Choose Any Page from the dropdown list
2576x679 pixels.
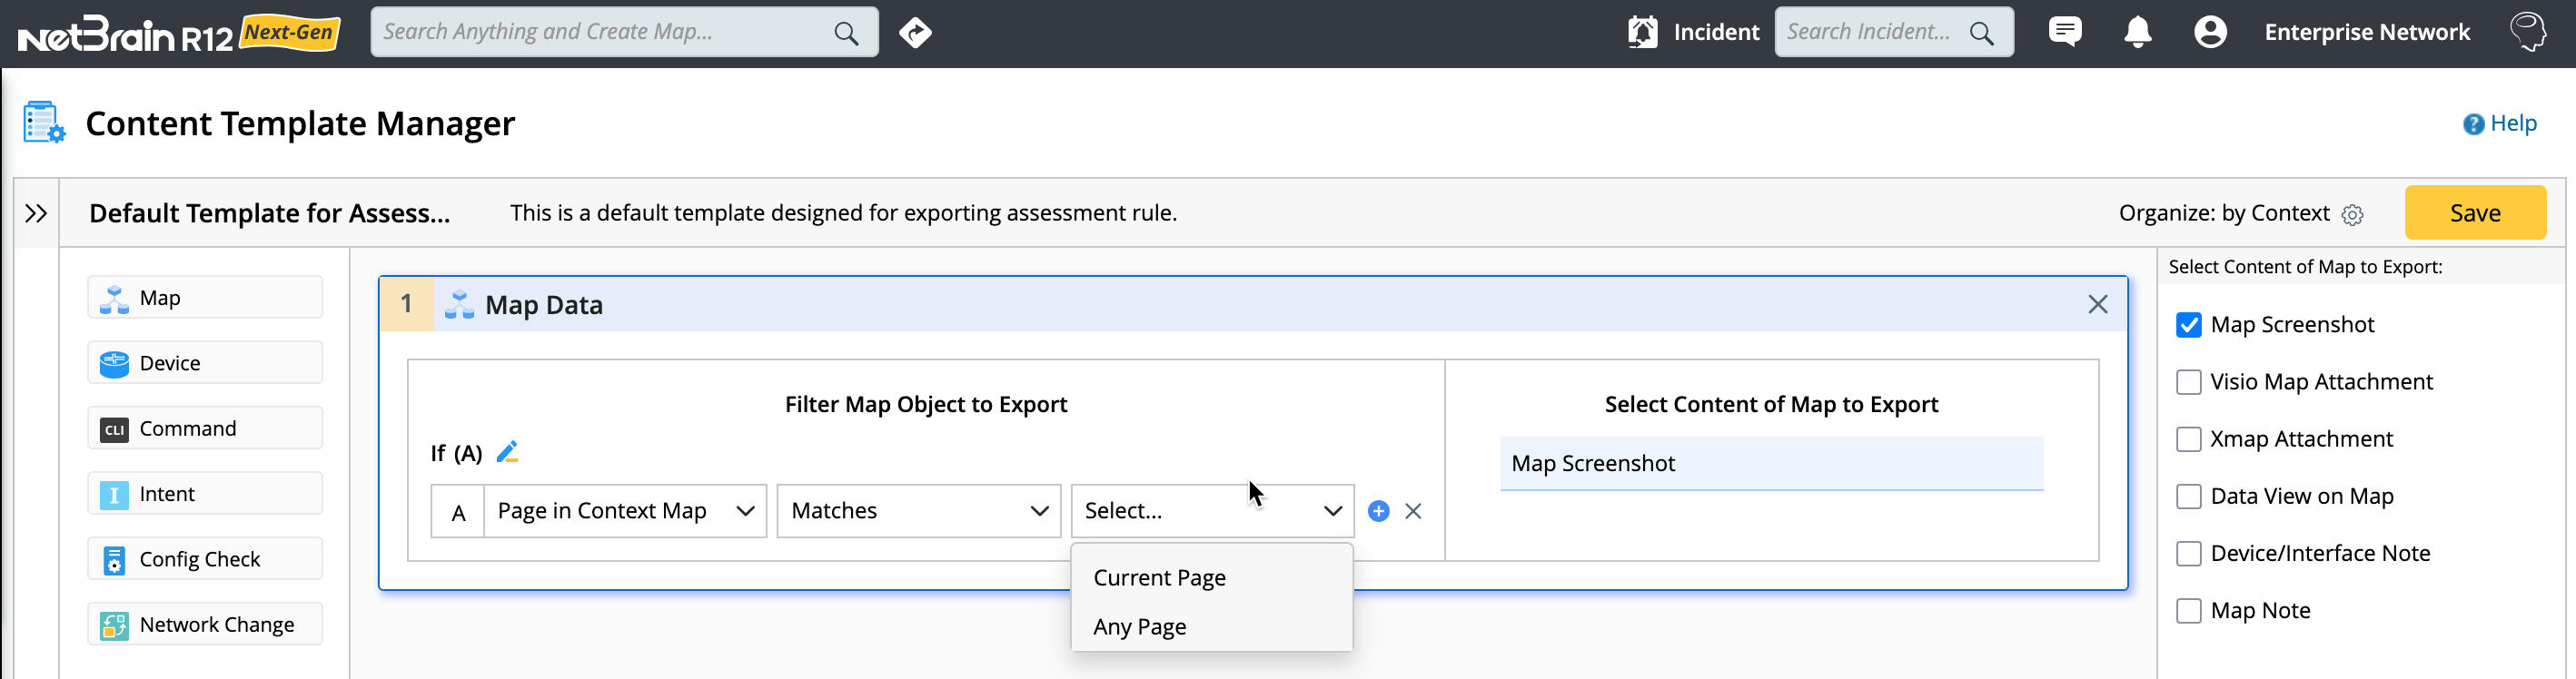pos(1139,627)
